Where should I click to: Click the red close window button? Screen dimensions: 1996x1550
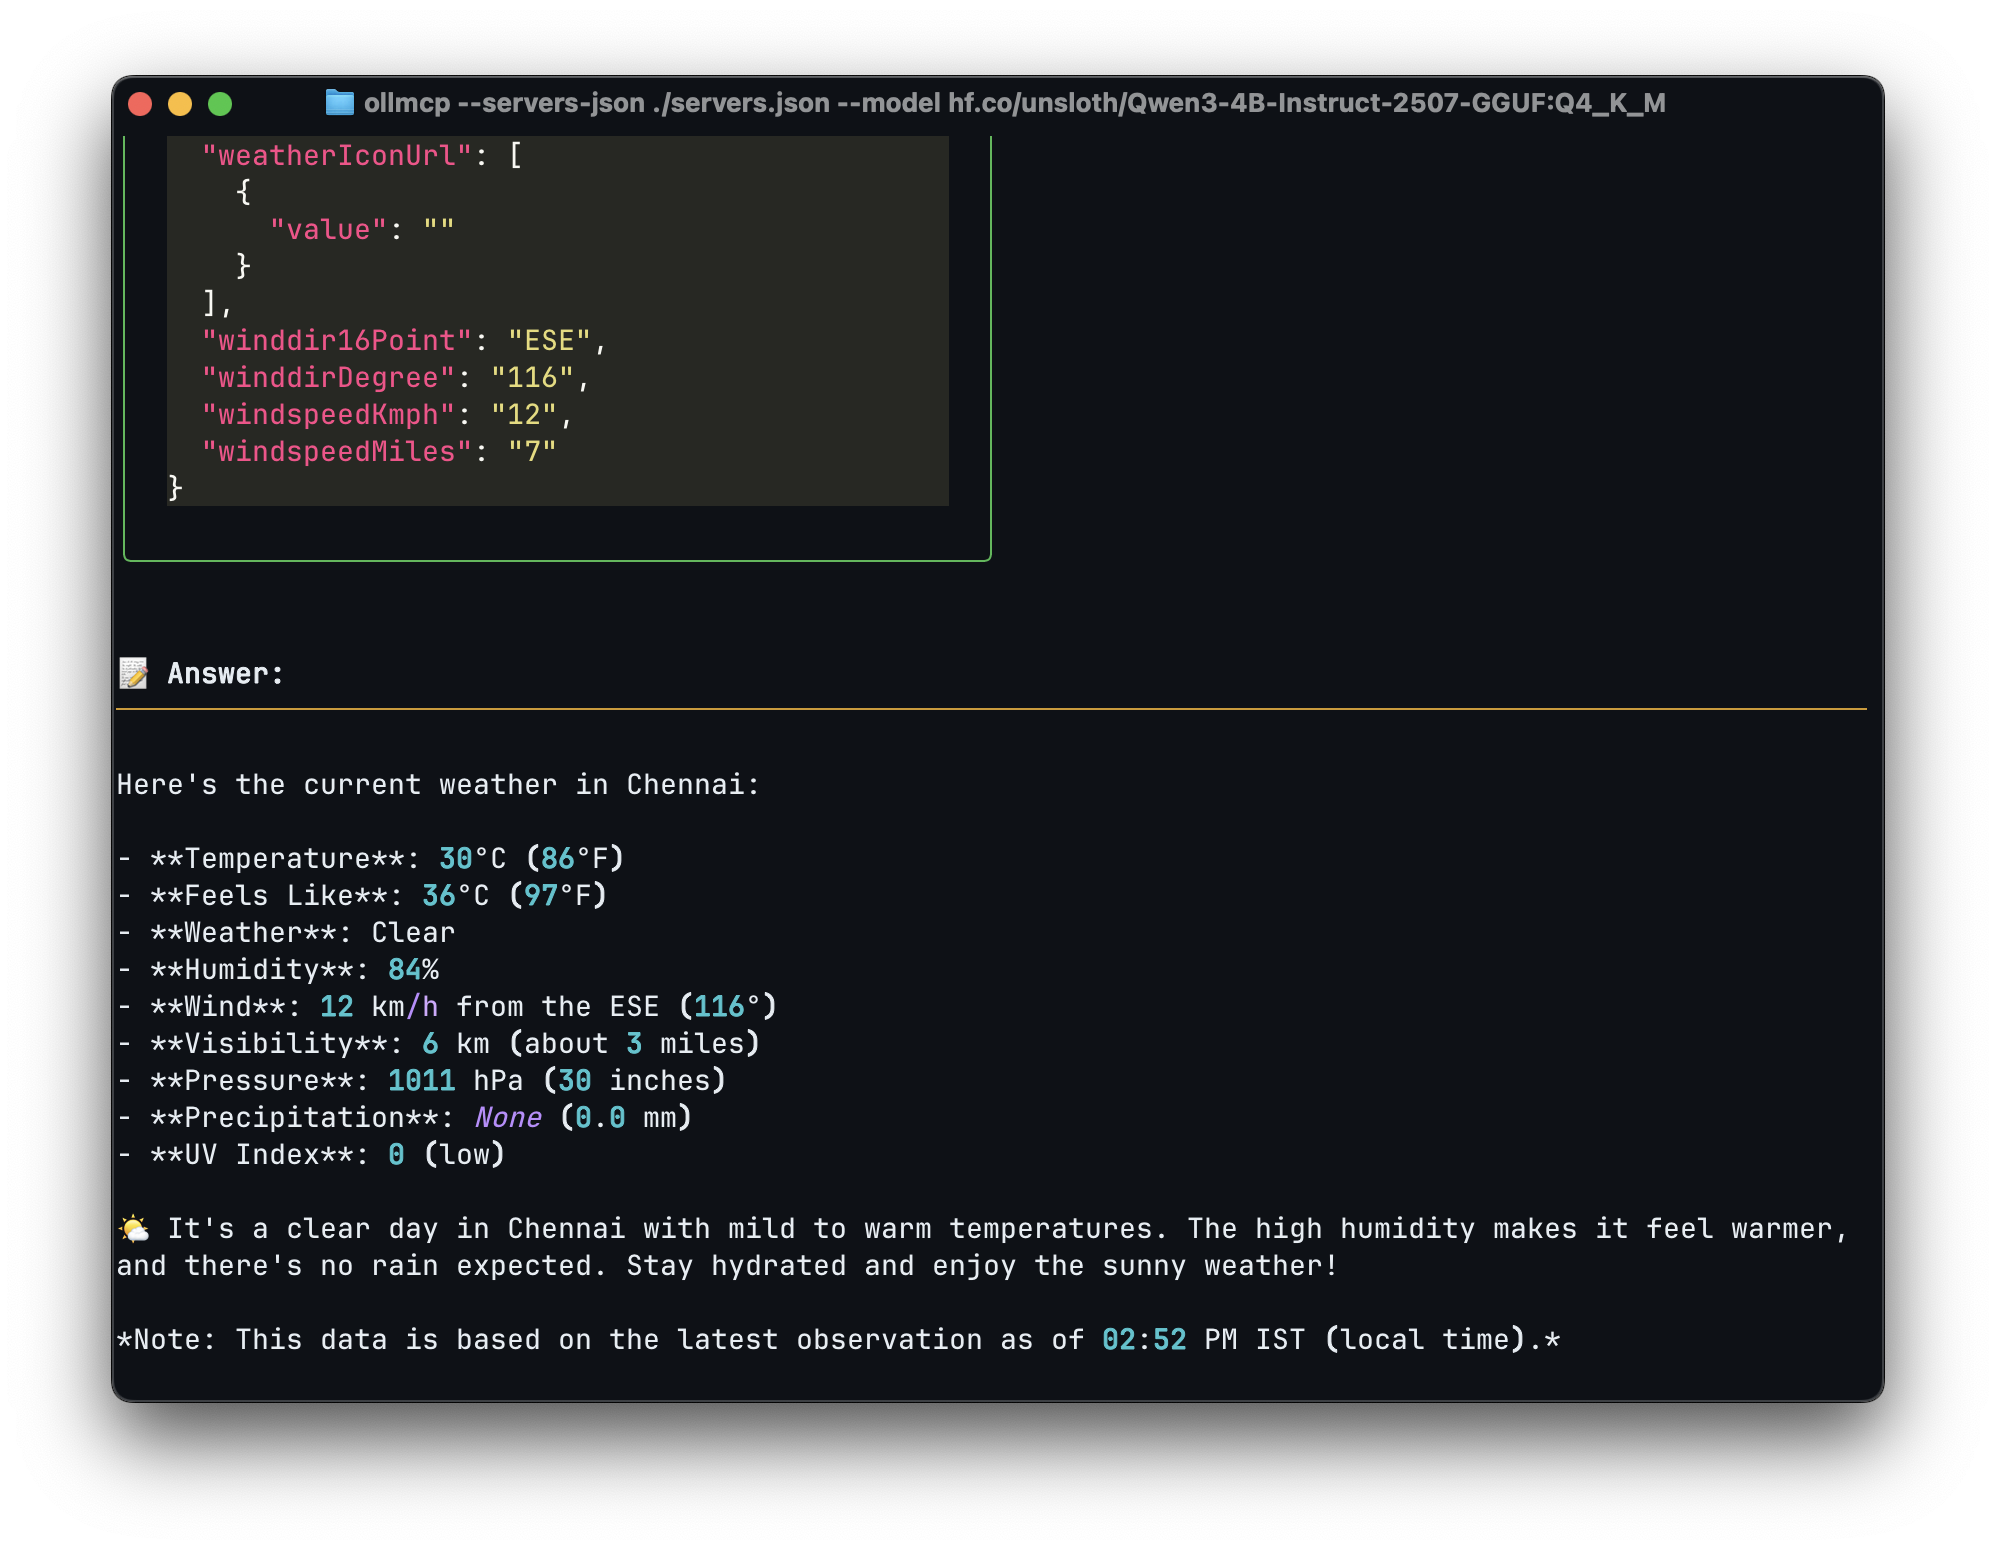tap(140, 104)
